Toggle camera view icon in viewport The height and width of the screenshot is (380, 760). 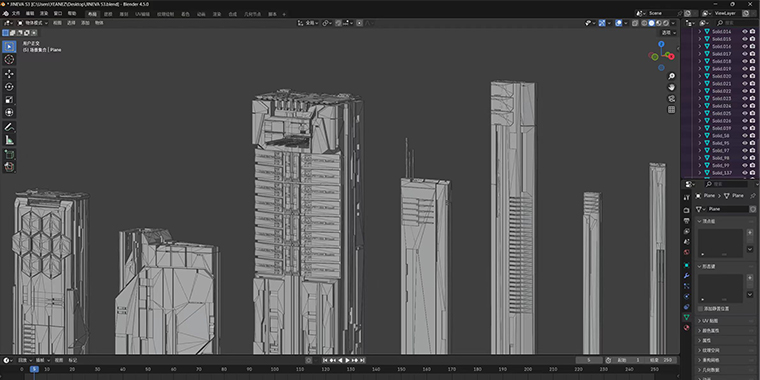pyautogui.click(x=671, y=98)
